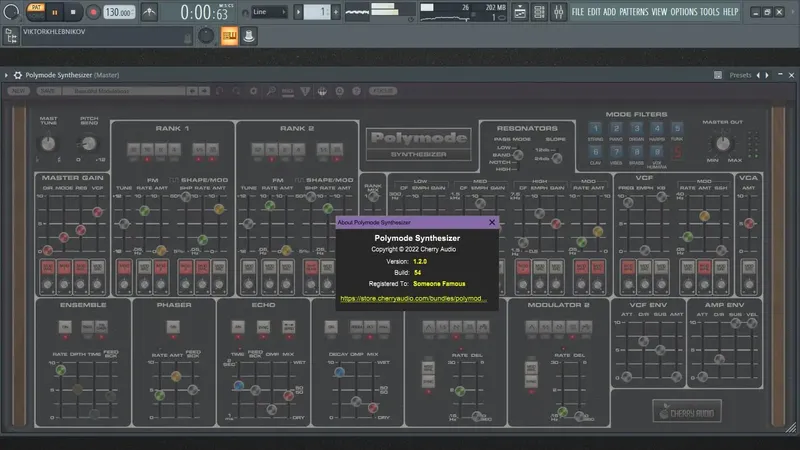Click the Cherry Audio logo
Screen dimensions: 800x450
[687, 411]
